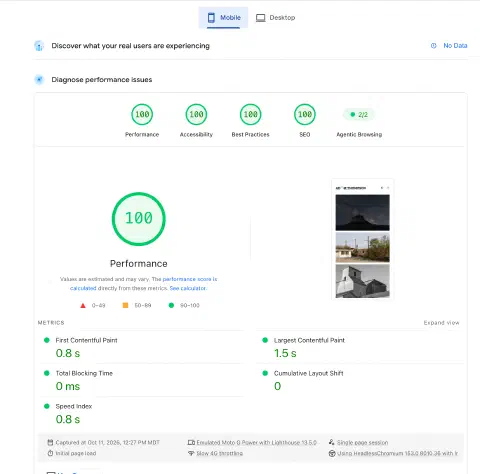Click green dot beside First Contentful Paint
480x474 pixels.
(x=47, y=340)
